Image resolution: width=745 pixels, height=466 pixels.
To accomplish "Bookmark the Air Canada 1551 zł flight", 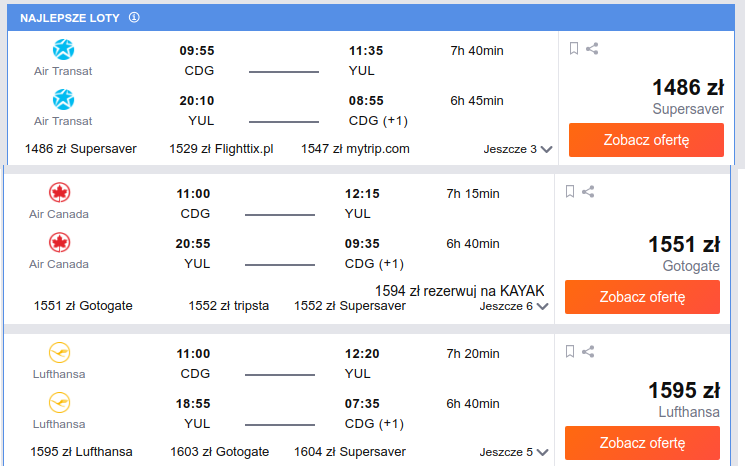I will (570, 191).
